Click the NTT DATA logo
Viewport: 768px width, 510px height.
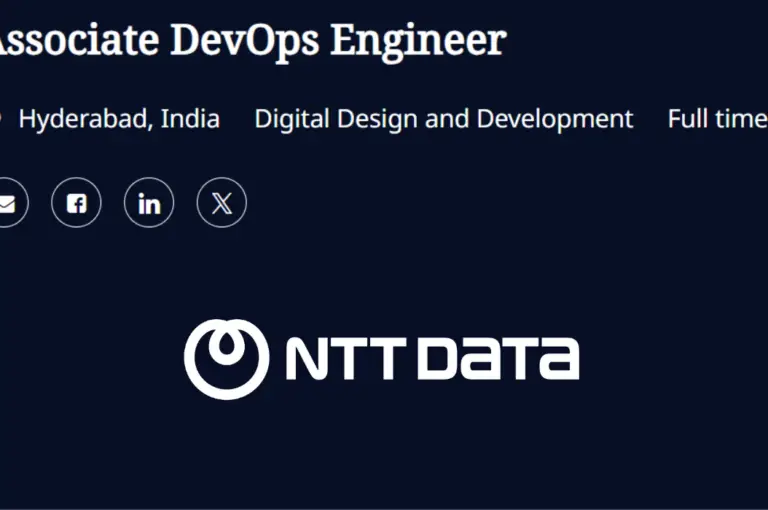(x=382, y=359)
